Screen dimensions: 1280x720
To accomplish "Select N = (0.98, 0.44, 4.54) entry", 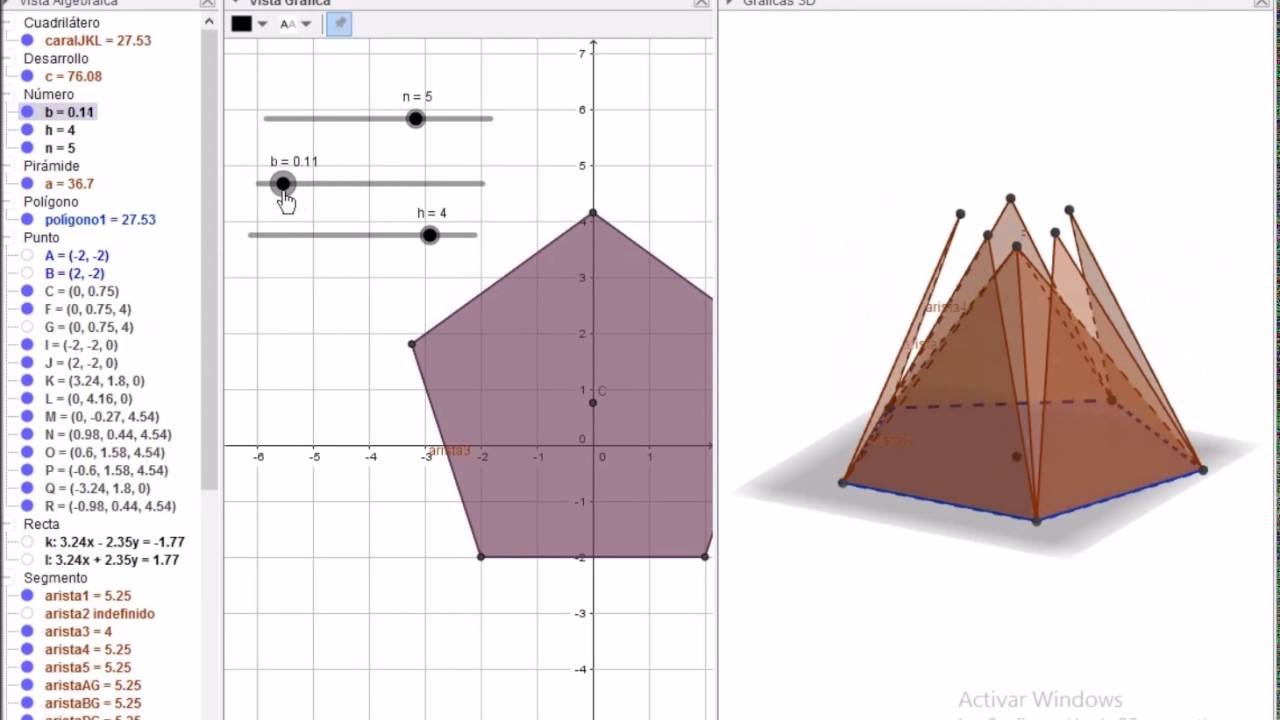I will [x=108, y=436].
